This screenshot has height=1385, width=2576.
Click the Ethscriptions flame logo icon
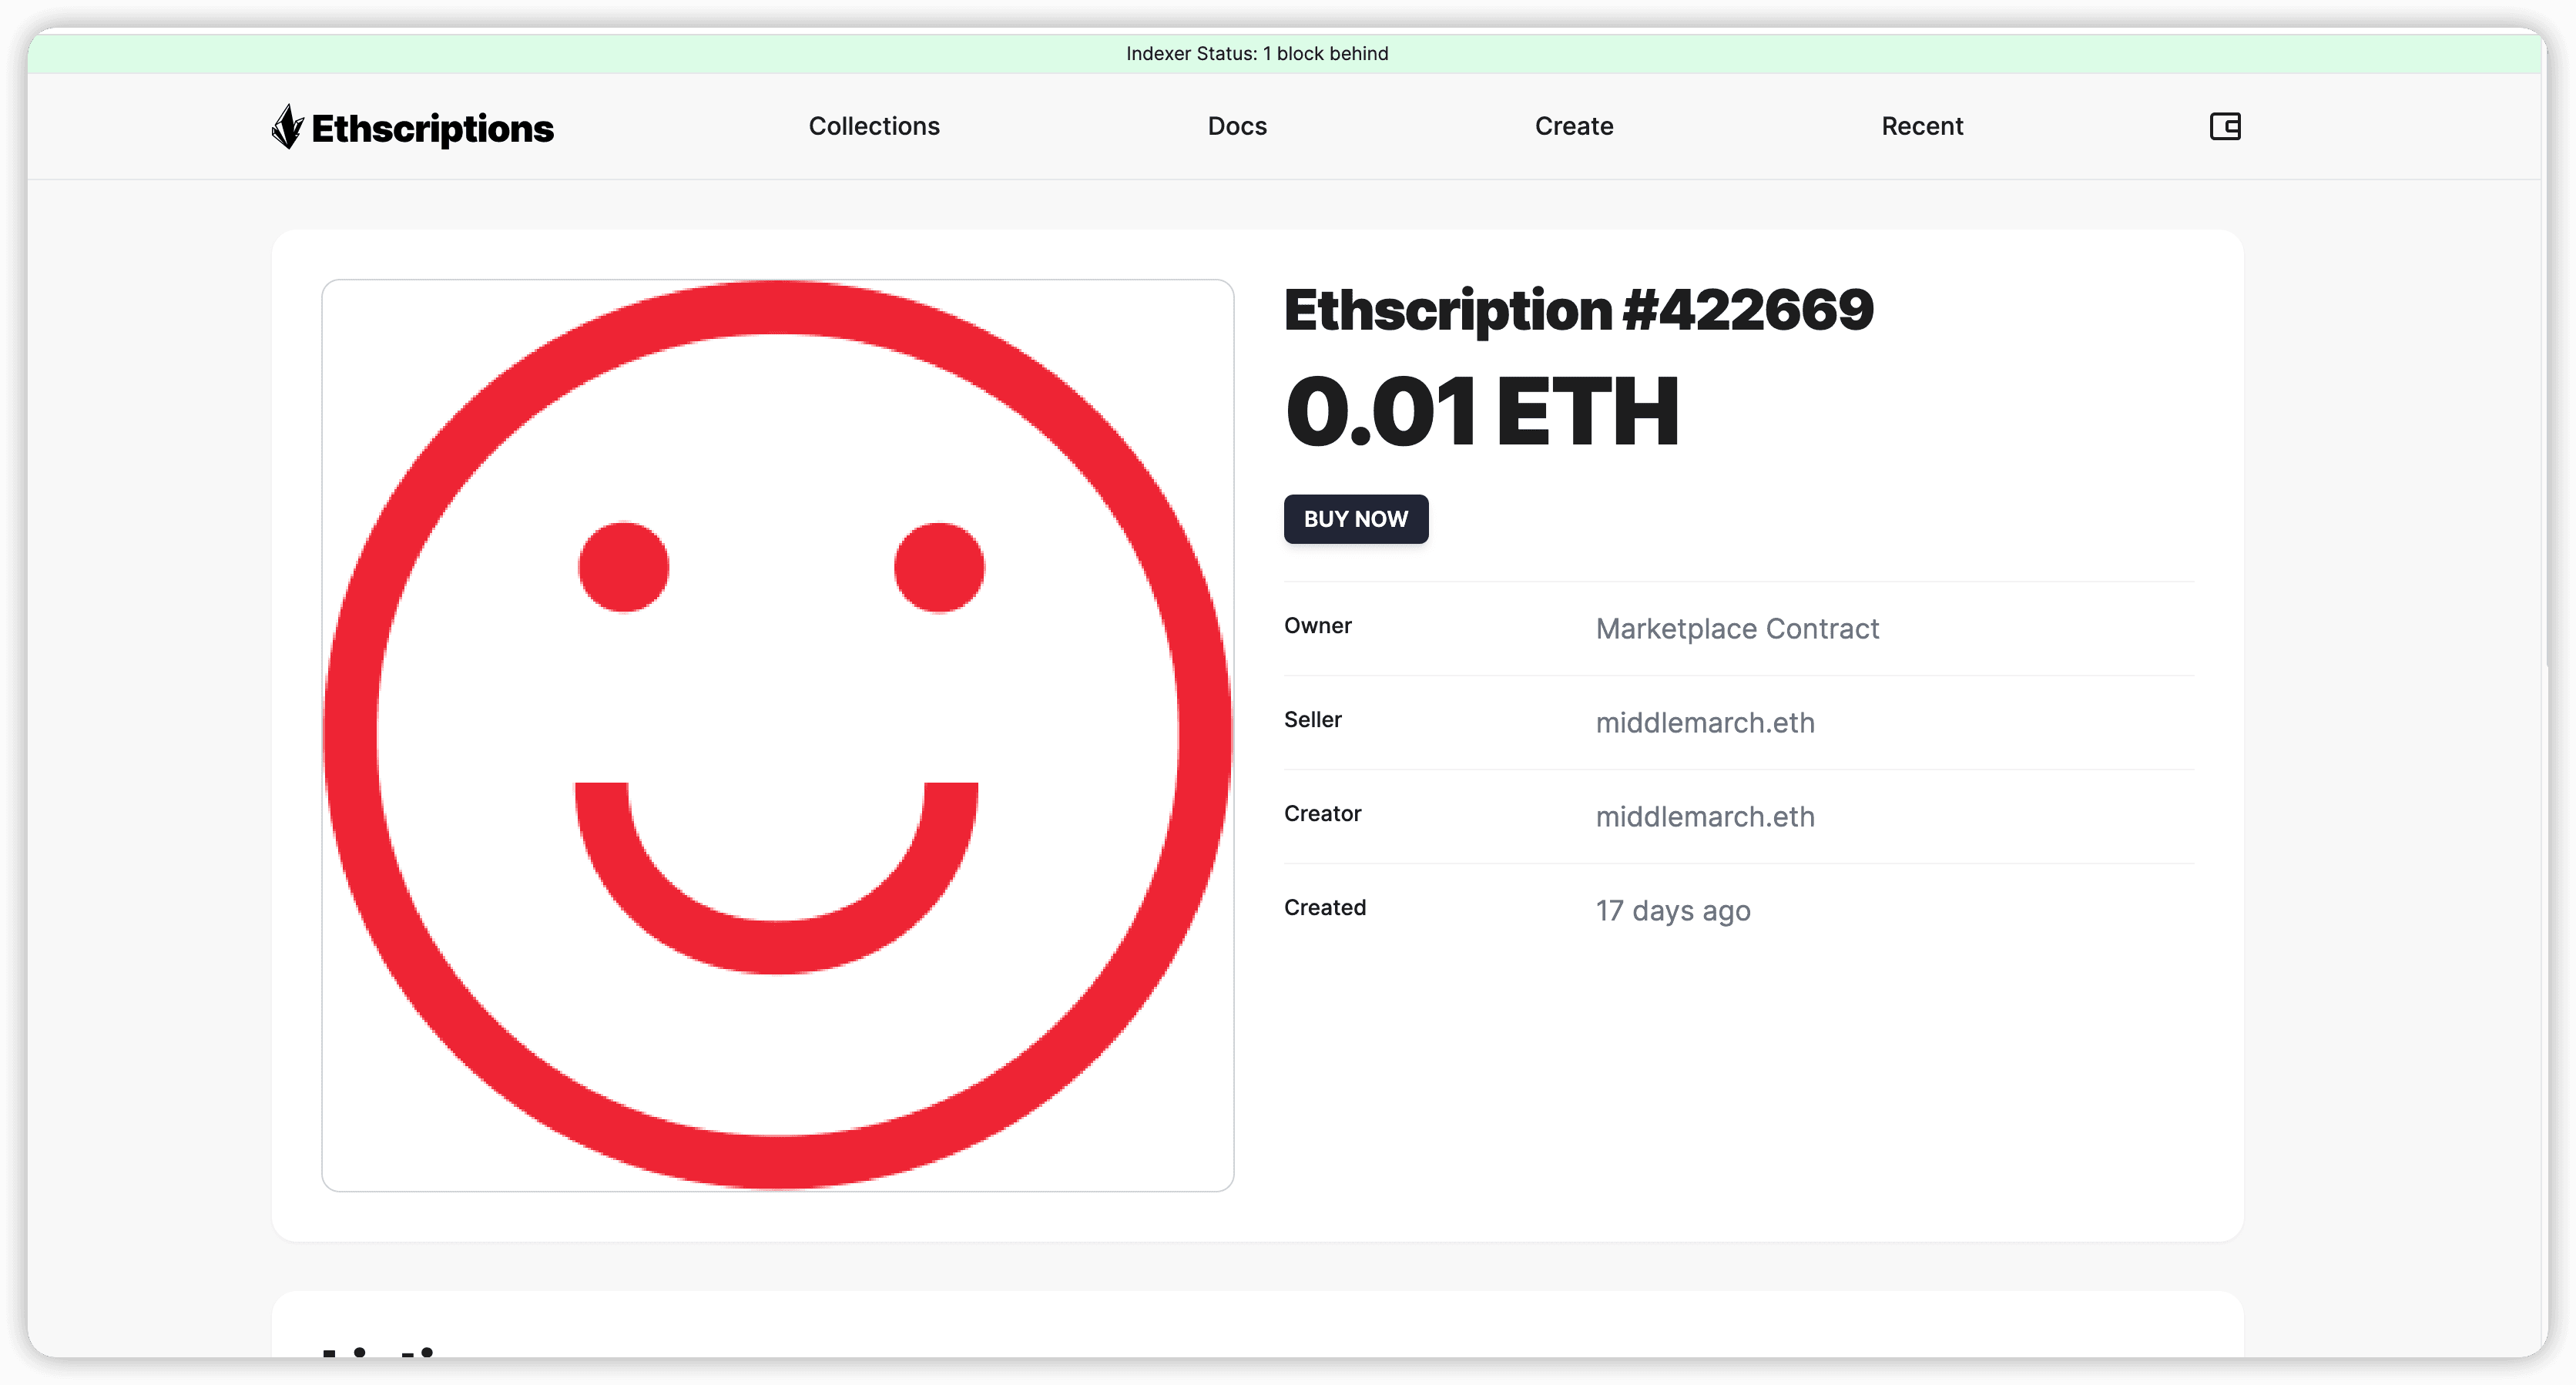[x=287, y=127]
